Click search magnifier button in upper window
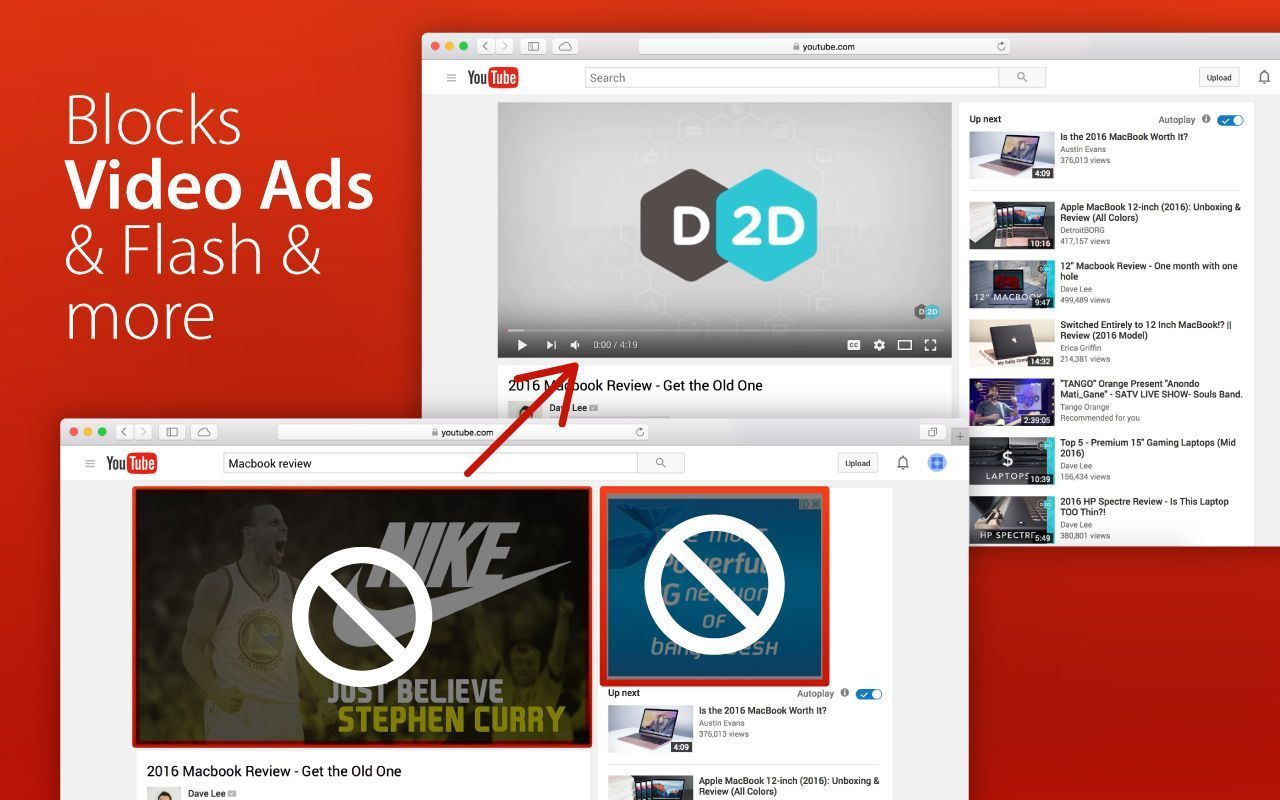Image resolution: width=1280 pixels, height=800 pixels. (x=1022, y=77)
